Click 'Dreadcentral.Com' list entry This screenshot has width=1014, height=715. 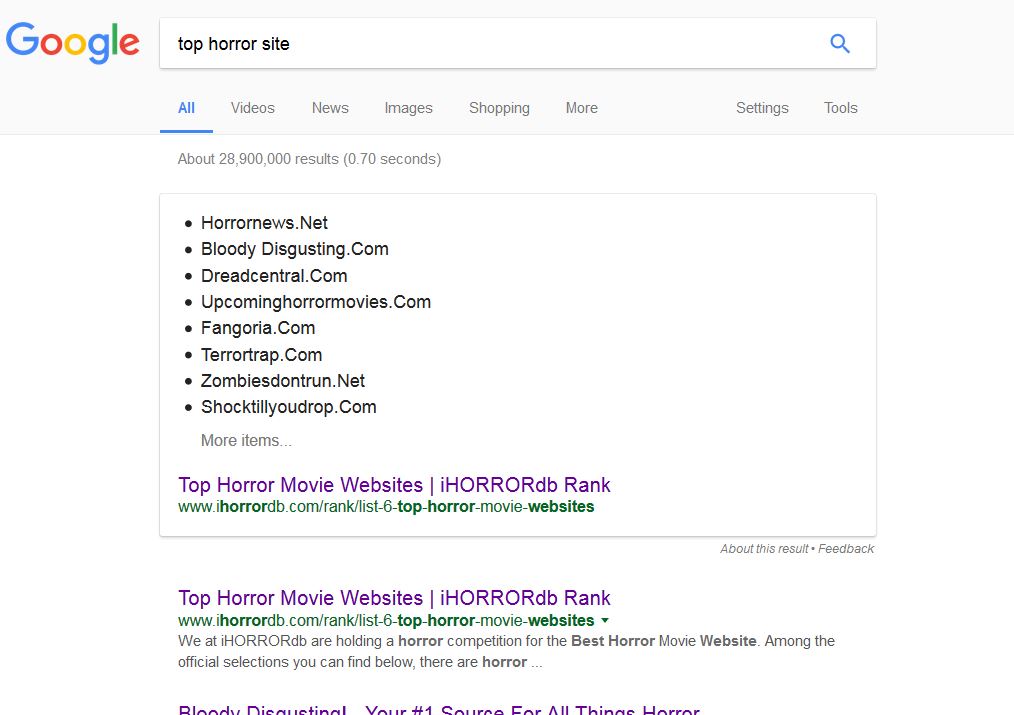[x=274, y=276]
